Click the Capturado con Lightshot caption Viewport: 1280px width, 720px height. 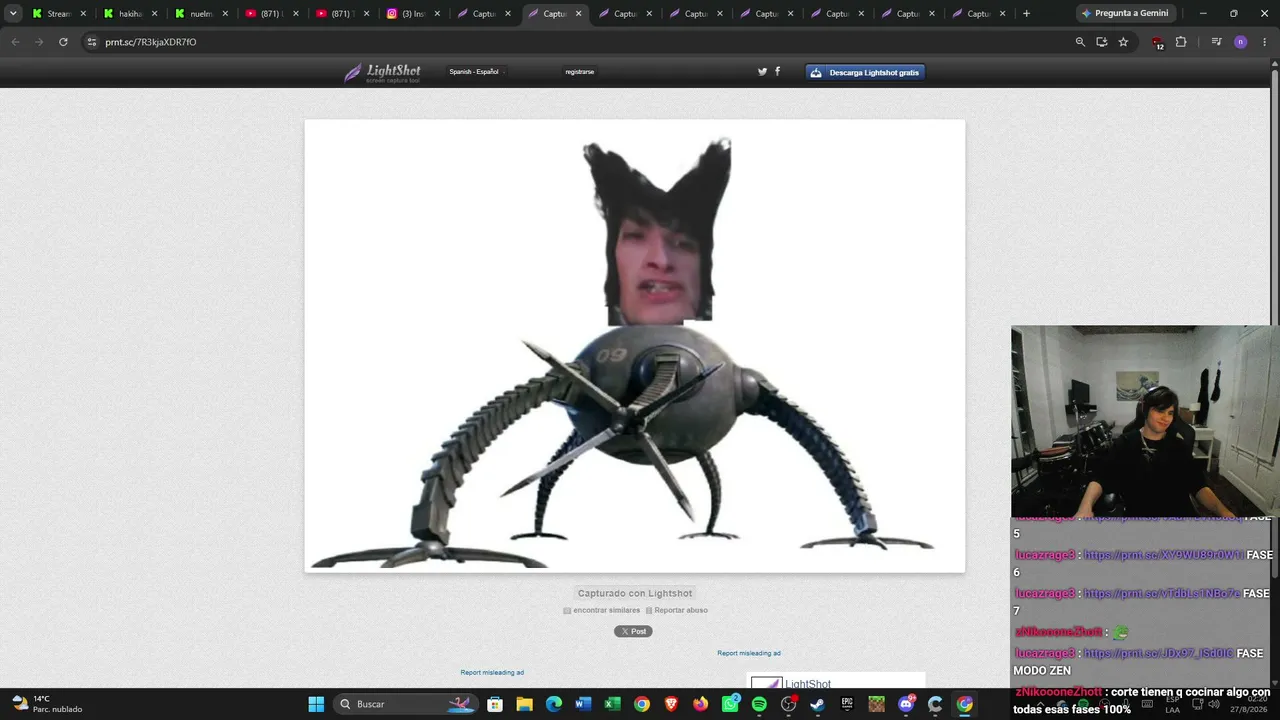click(635, 593)
